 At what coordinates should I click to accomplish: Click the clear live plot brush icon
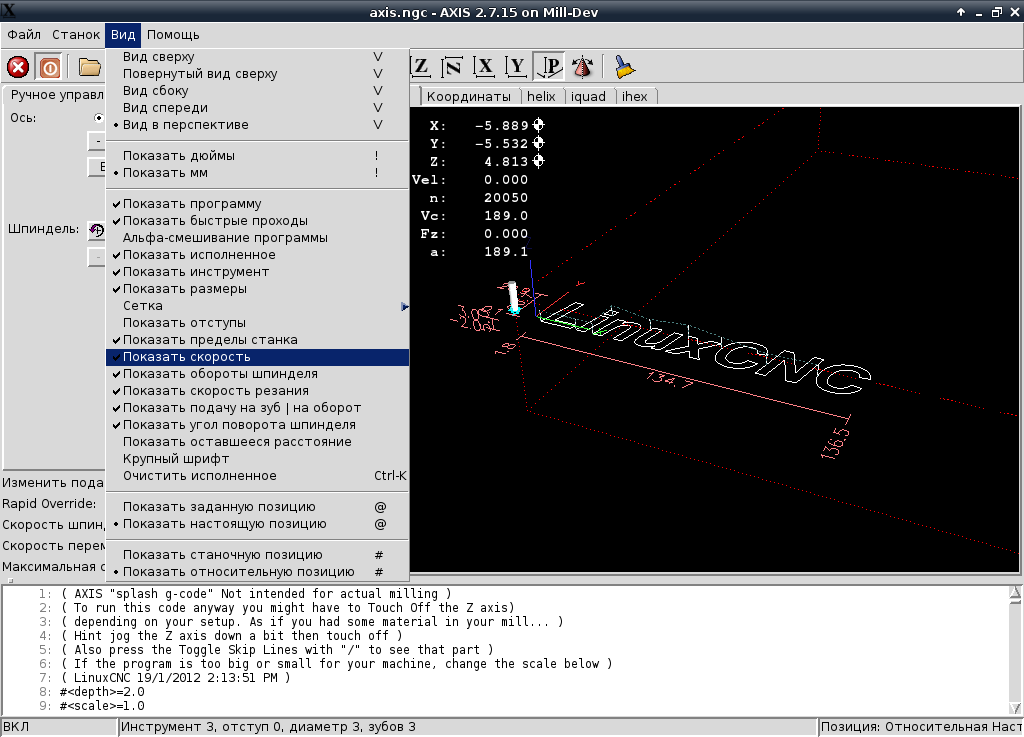click(x=625, y=67)
